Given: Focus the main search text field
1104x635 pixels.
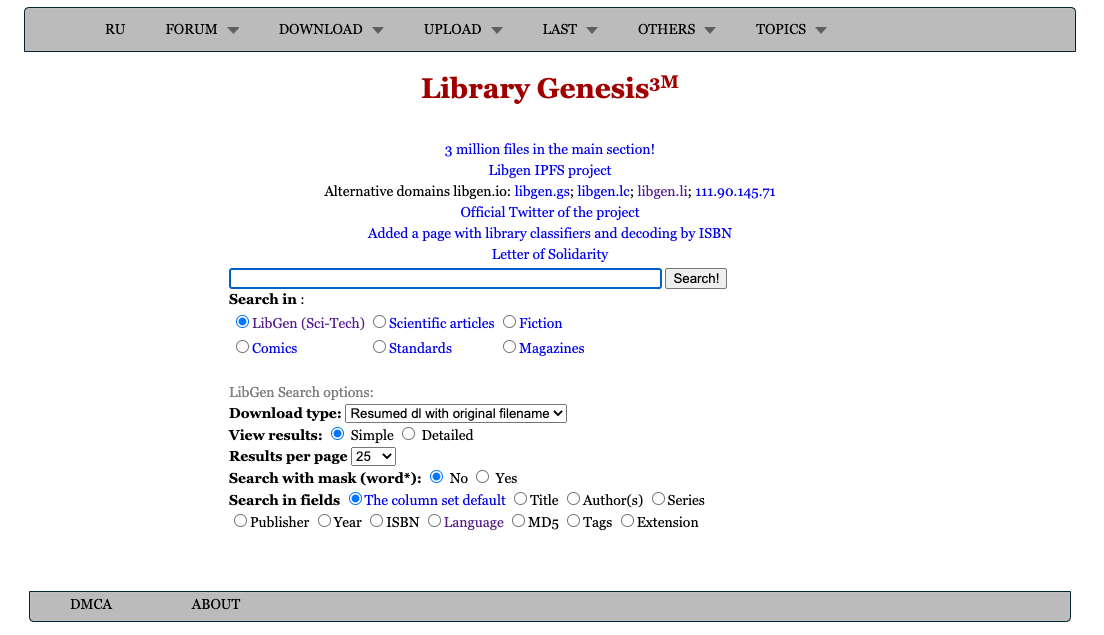Looking at the screenshot, I should [445, 279].
